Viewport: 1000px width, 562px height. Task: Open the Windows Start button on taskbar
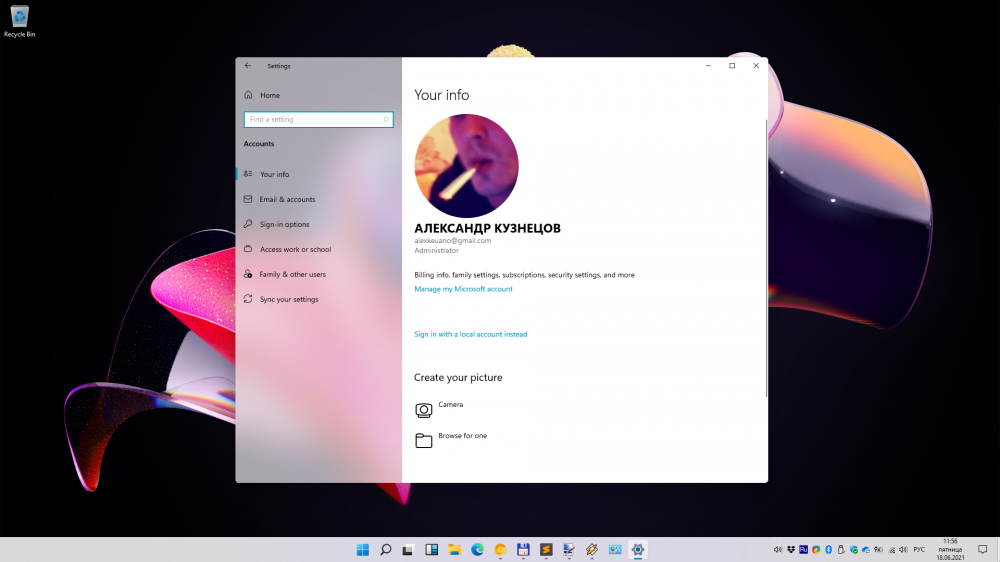(x=362, y=549)
